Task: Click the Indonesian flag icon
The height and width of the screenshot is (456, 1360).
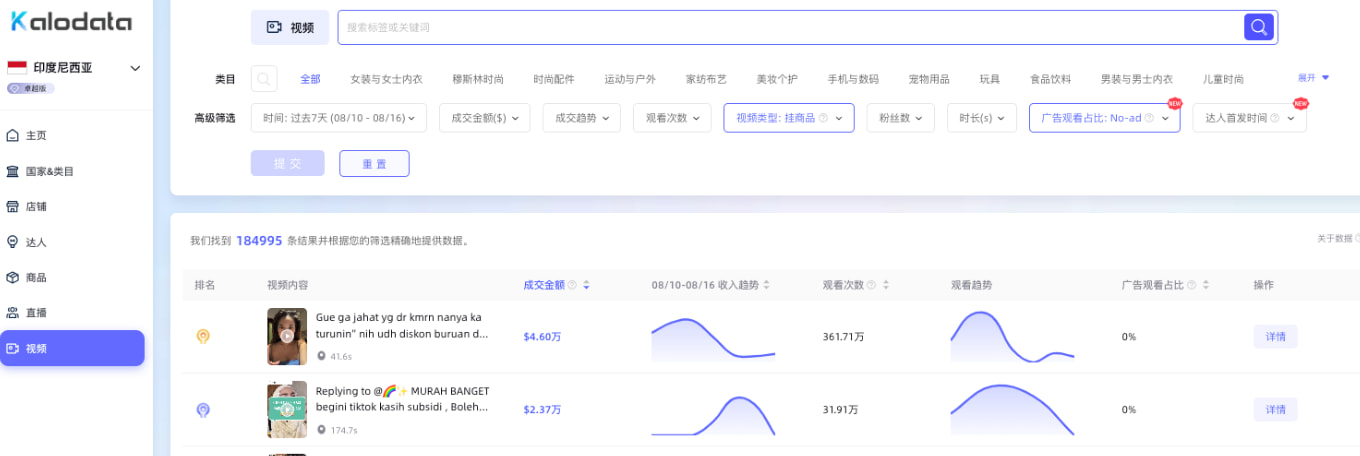Action: click(17, 68)
